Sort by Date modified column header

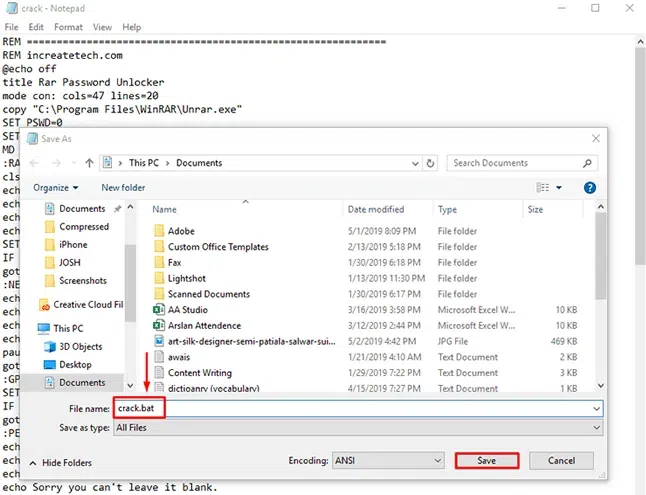376,209
